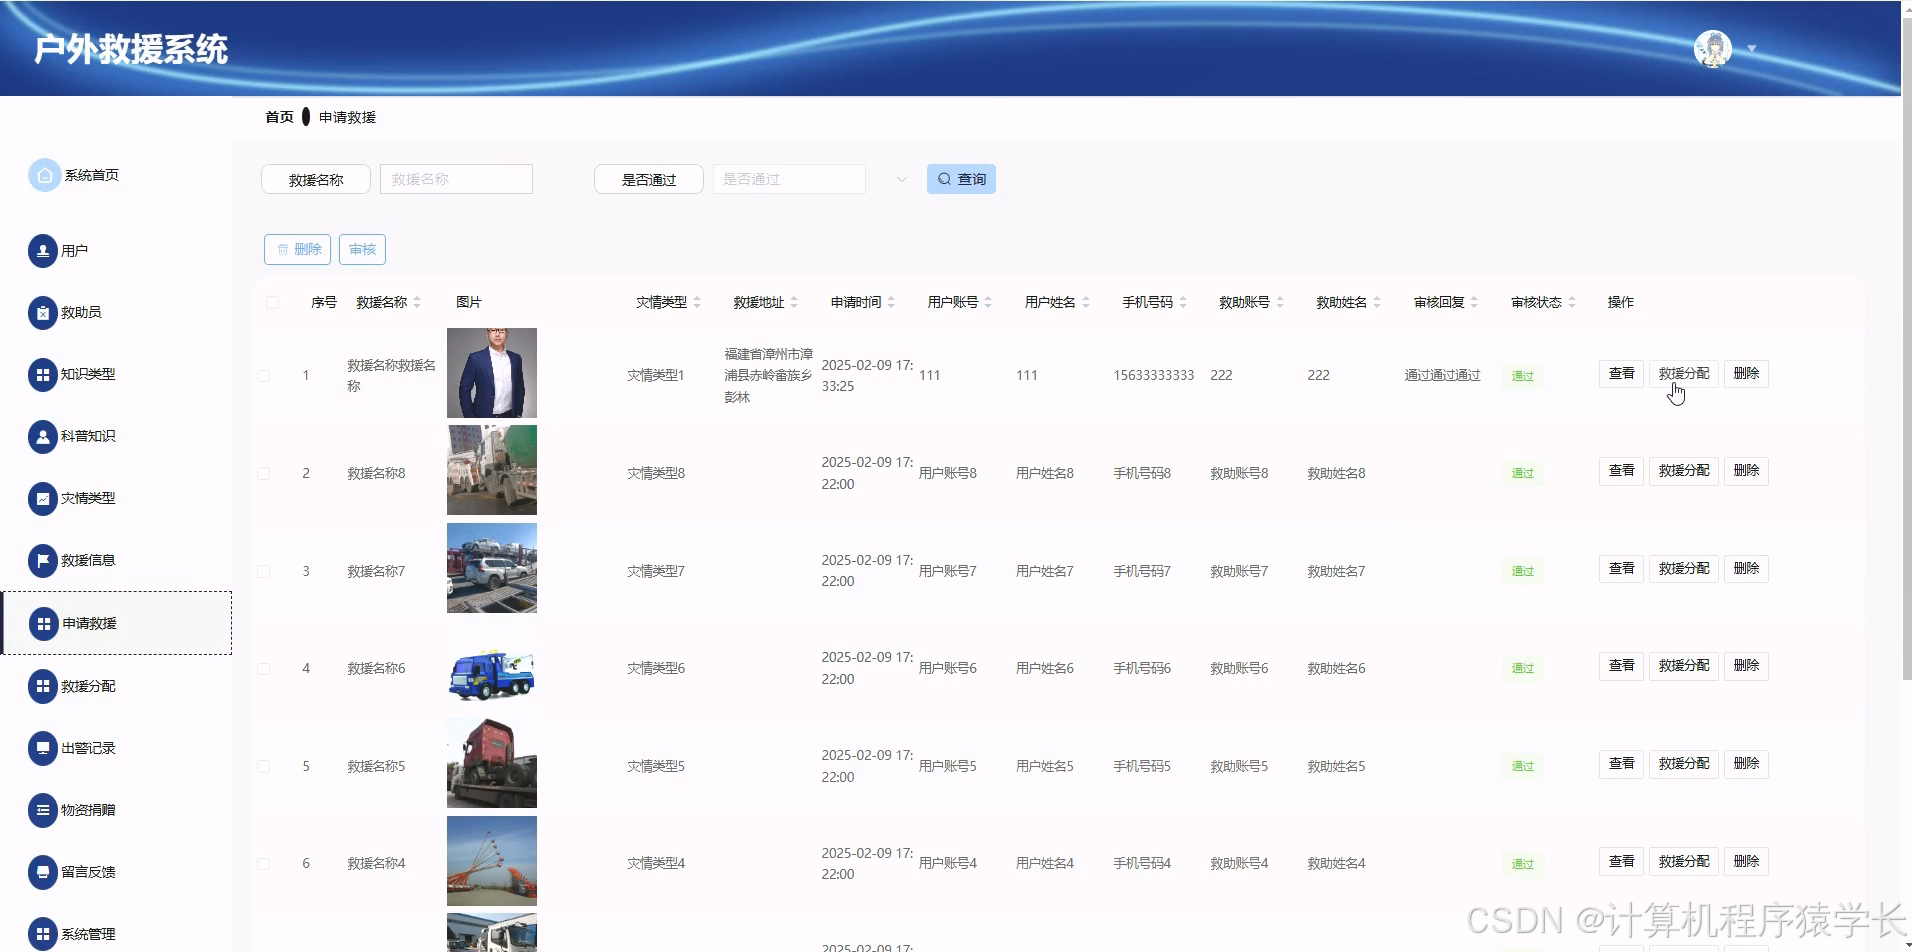This screenshot has width=1912, height=952.
Task: Click the 删除 button above the table
Action: (297, 249)
